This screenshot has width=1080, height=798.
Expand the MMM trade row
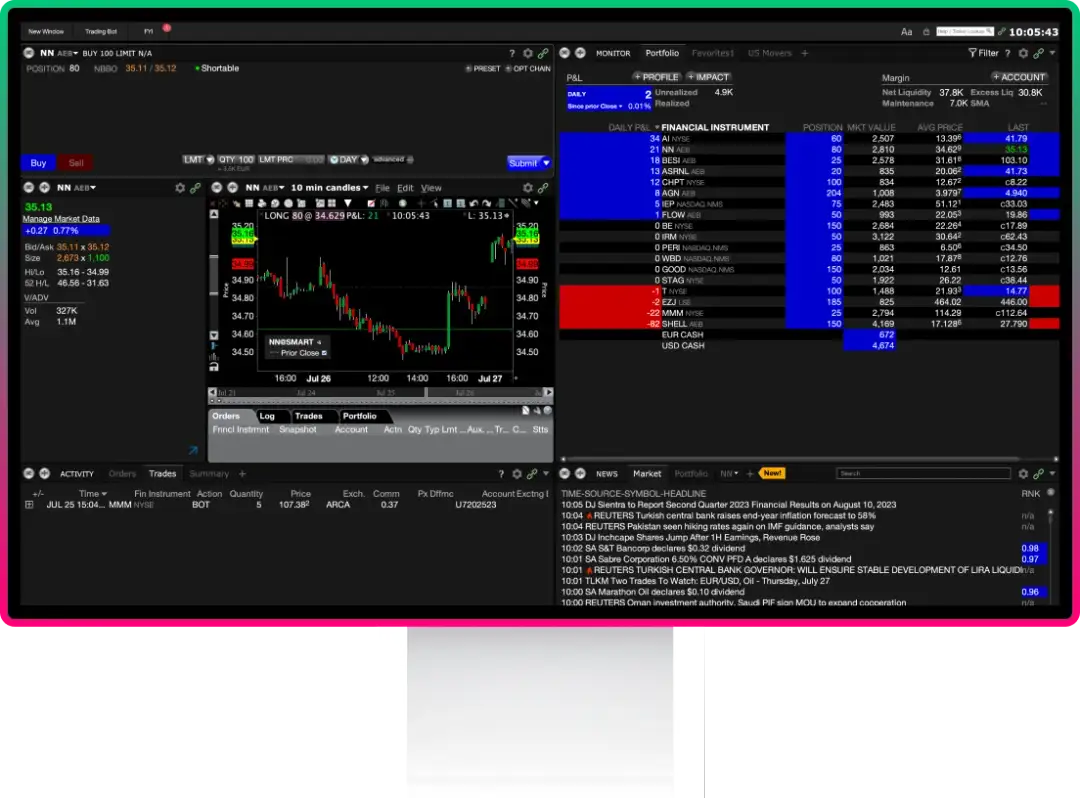(x=29, y=505)
